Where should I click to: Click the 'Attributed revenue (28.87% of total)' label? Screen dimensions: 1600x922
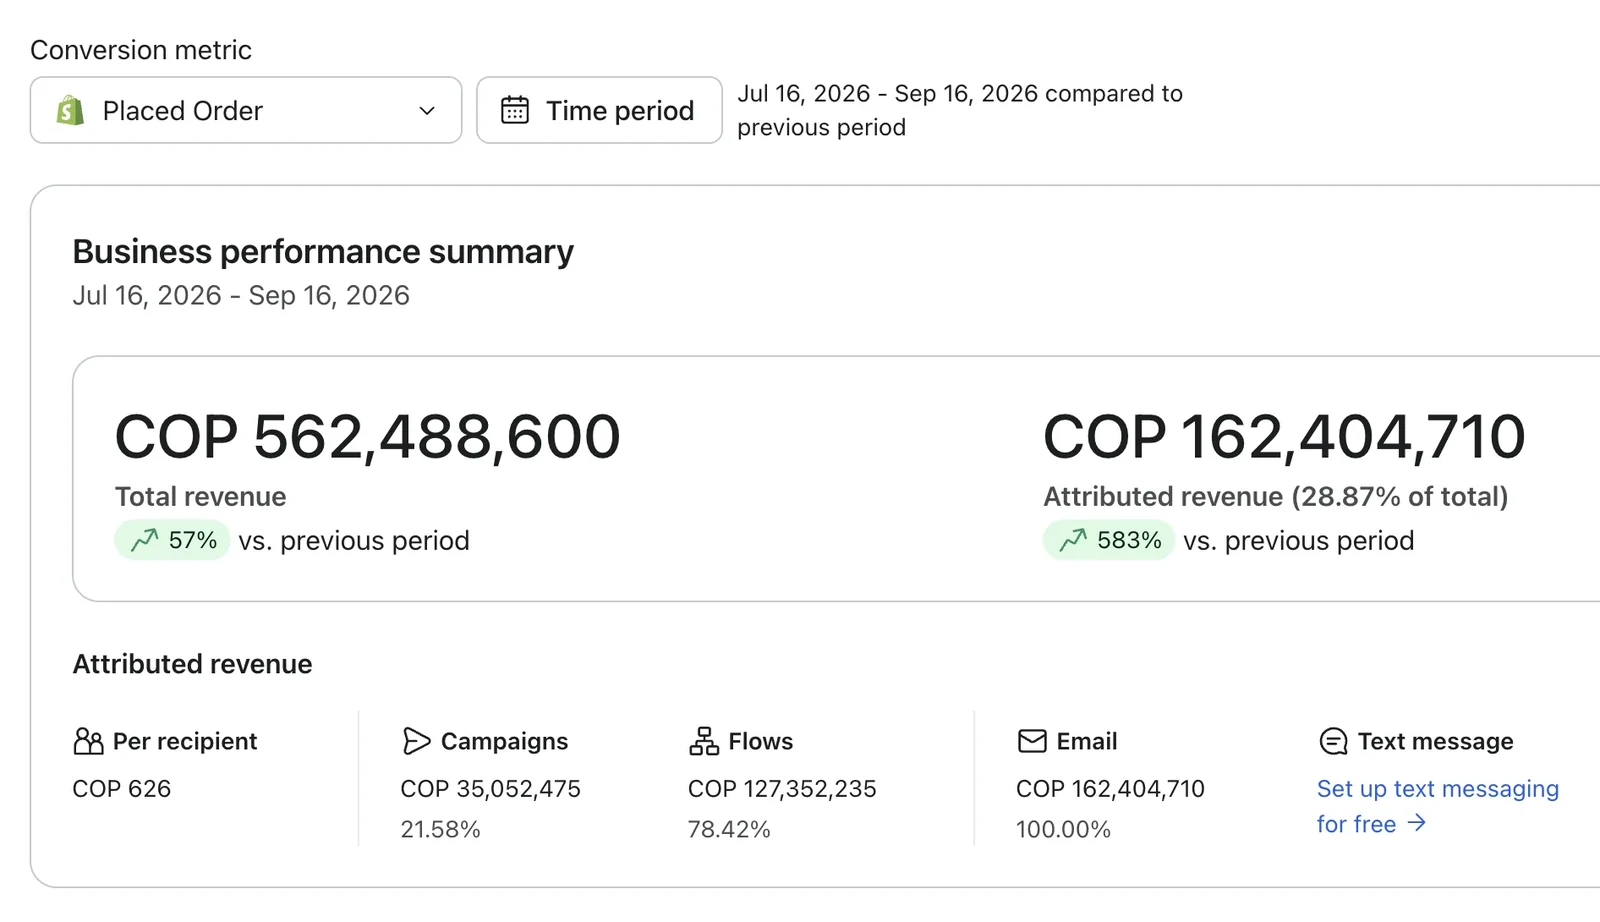[x=1276, y=497]
